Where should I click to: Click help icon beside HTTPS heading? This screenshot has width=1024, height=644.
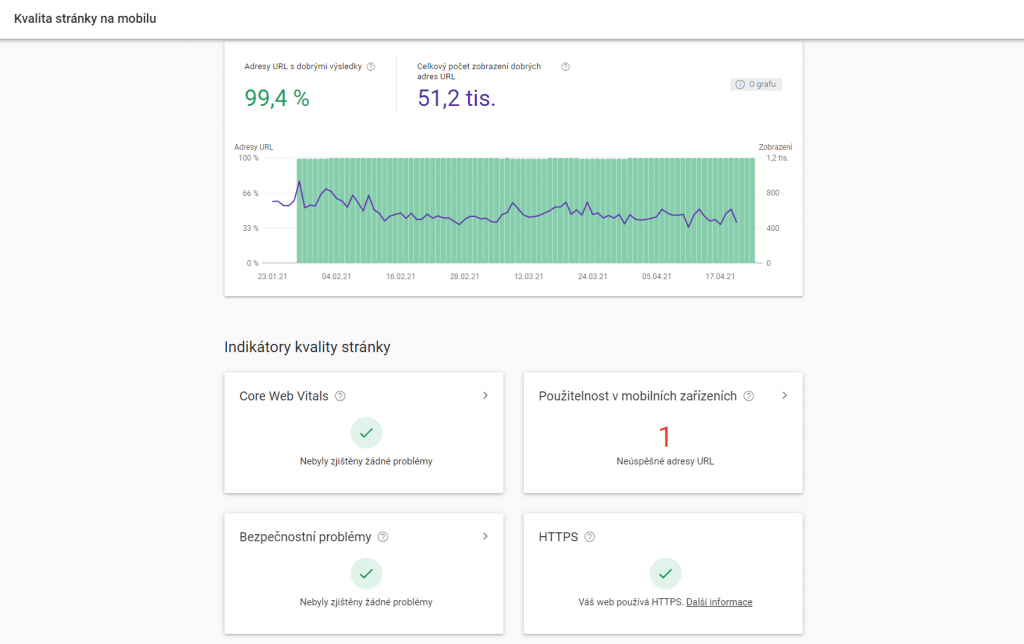click(x=590, y=537)
